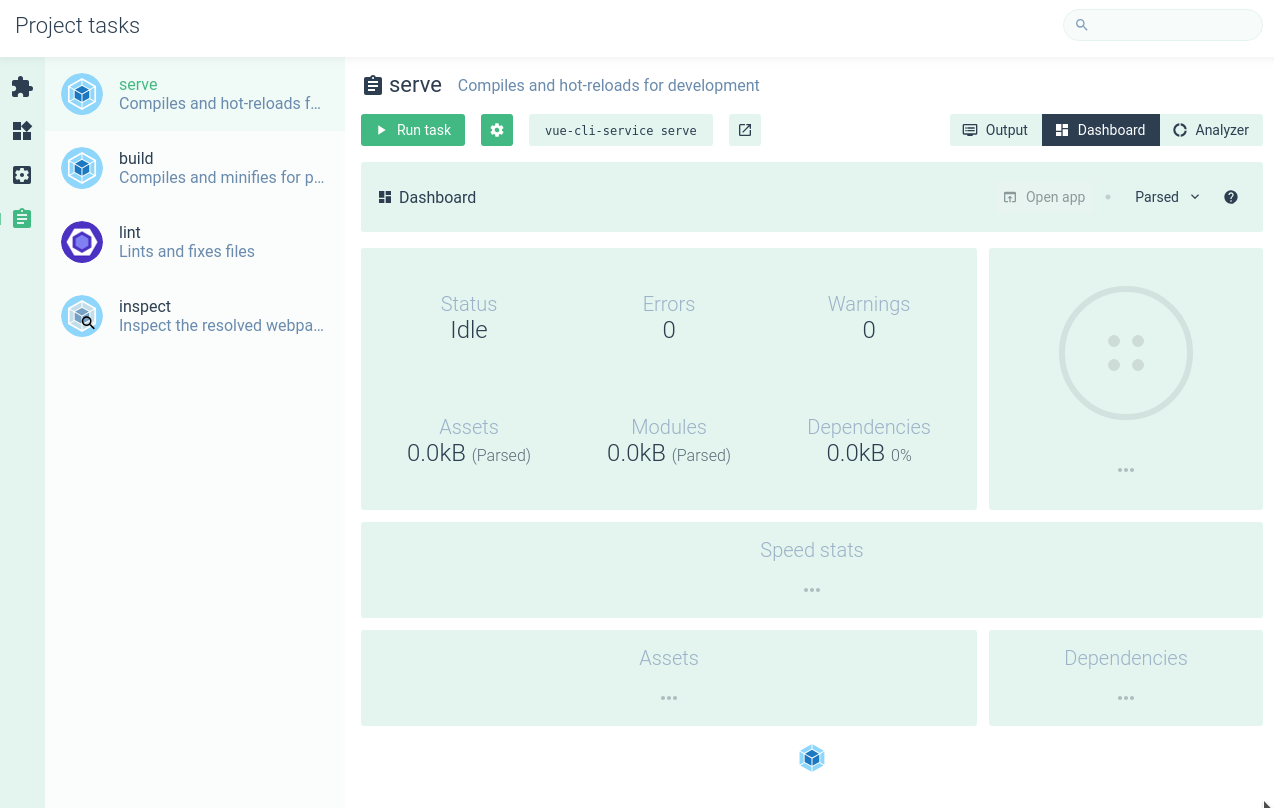Click the Status Idle value
This screenshot has width=1274, height=808.
(x=469, y=330)
